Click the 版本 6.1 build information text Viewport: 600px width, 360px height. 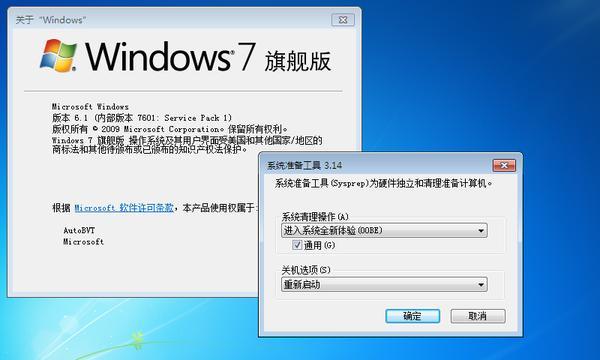pyautogui.click(x=142, y=118)
